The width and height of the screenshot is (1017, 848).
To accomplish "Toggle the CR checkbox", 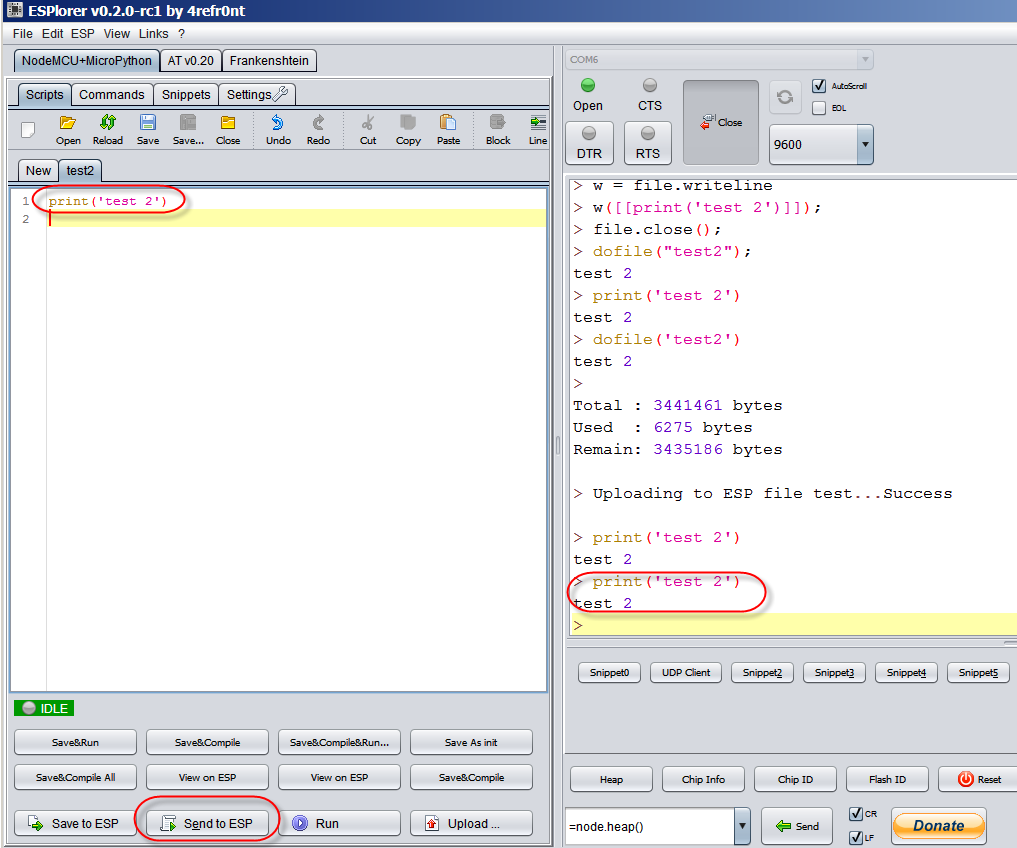I will (x=855, y=814).
